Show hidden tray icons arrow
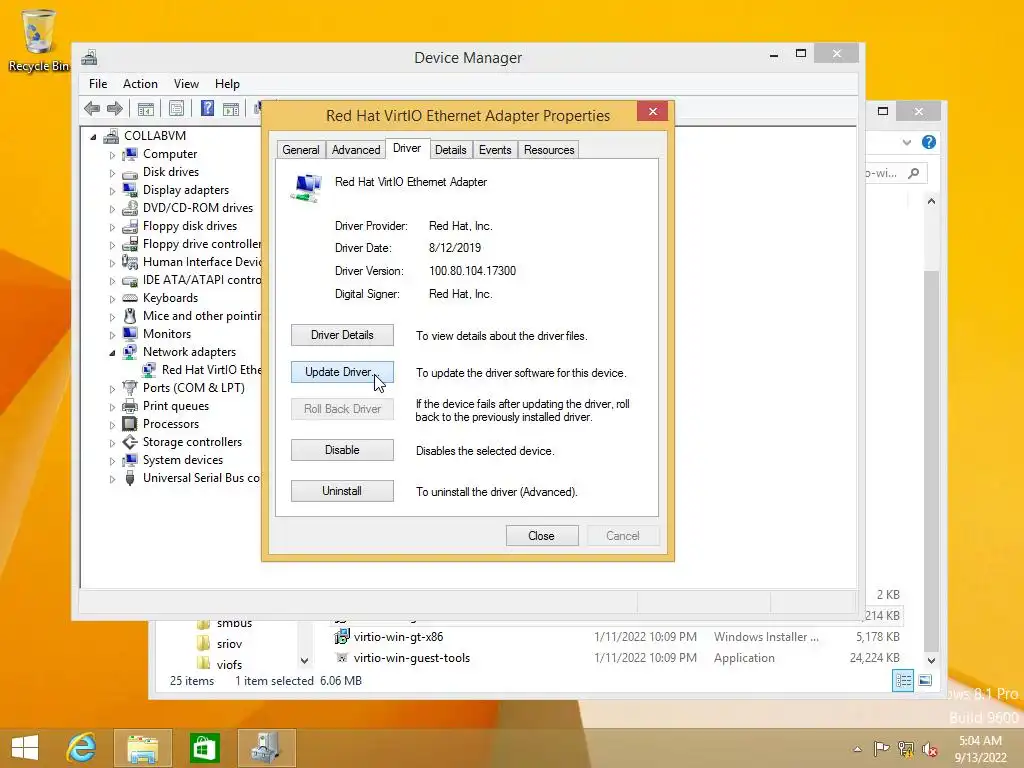 tap(857, 749)
